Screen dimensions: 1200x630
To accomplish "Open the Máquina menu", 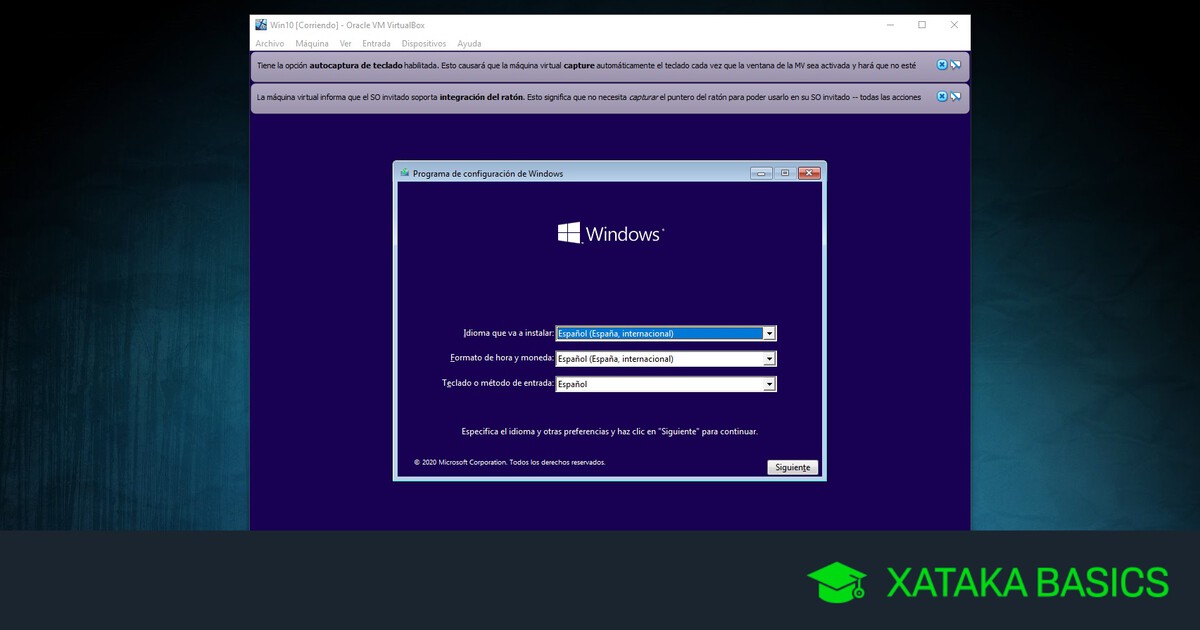I will pos(312,44).
